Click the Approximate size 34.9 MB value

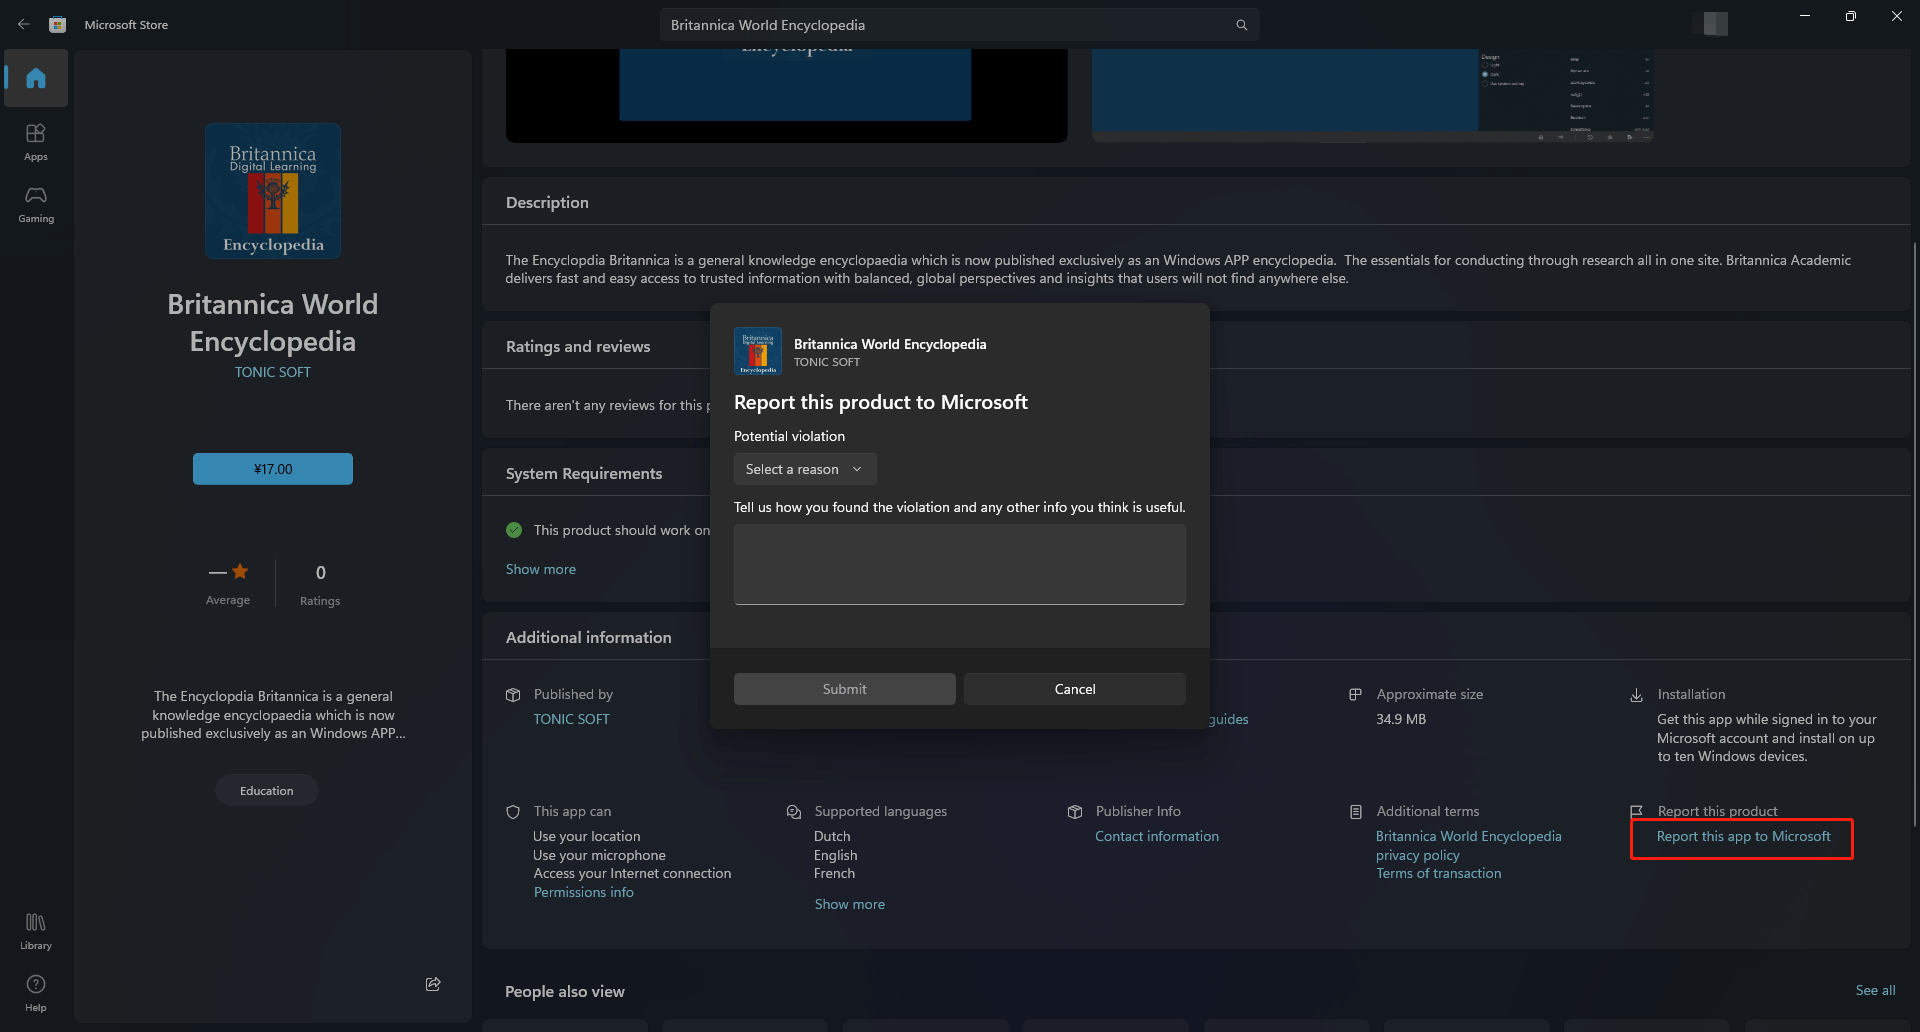(1401, 719)
